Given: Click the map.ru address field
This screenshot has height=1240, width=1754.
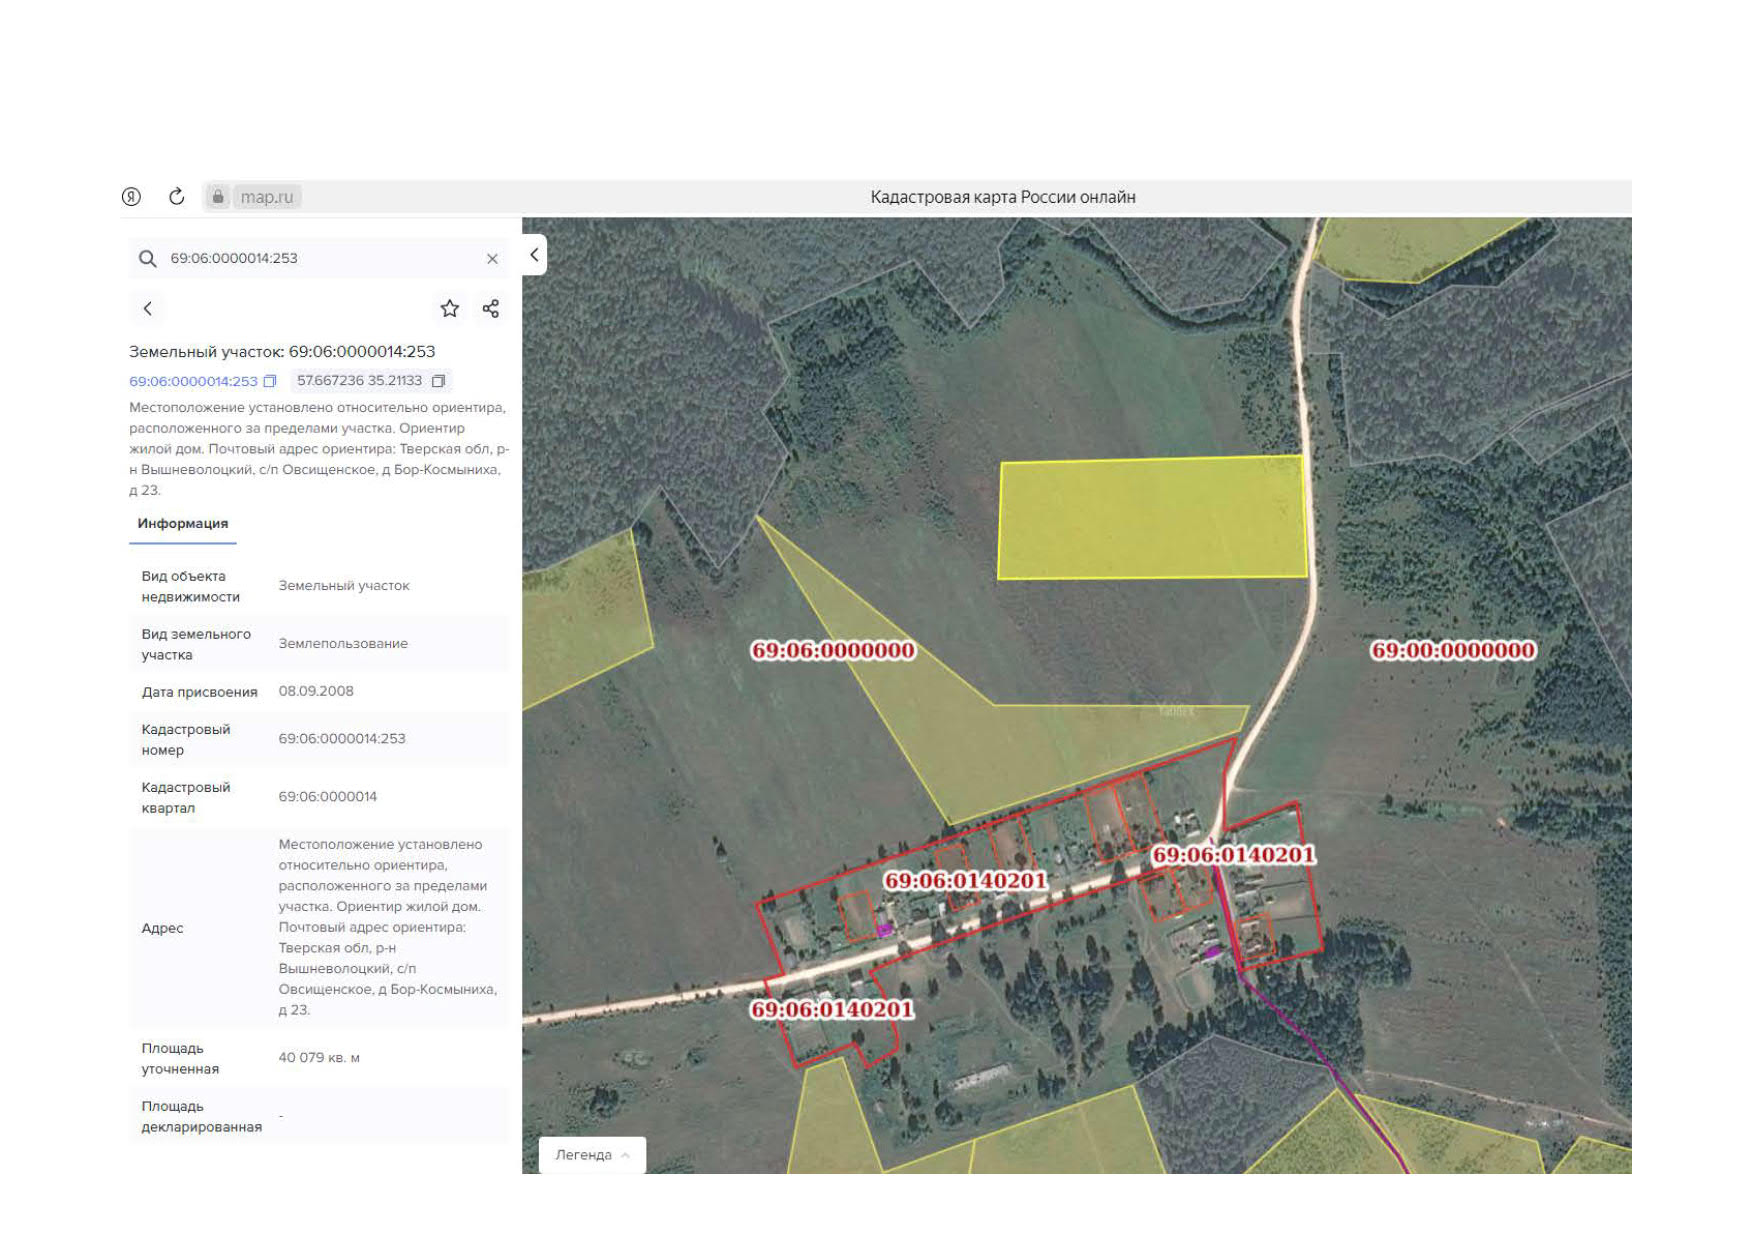Looking at the screenshot, I should click(x=267, y=197).
